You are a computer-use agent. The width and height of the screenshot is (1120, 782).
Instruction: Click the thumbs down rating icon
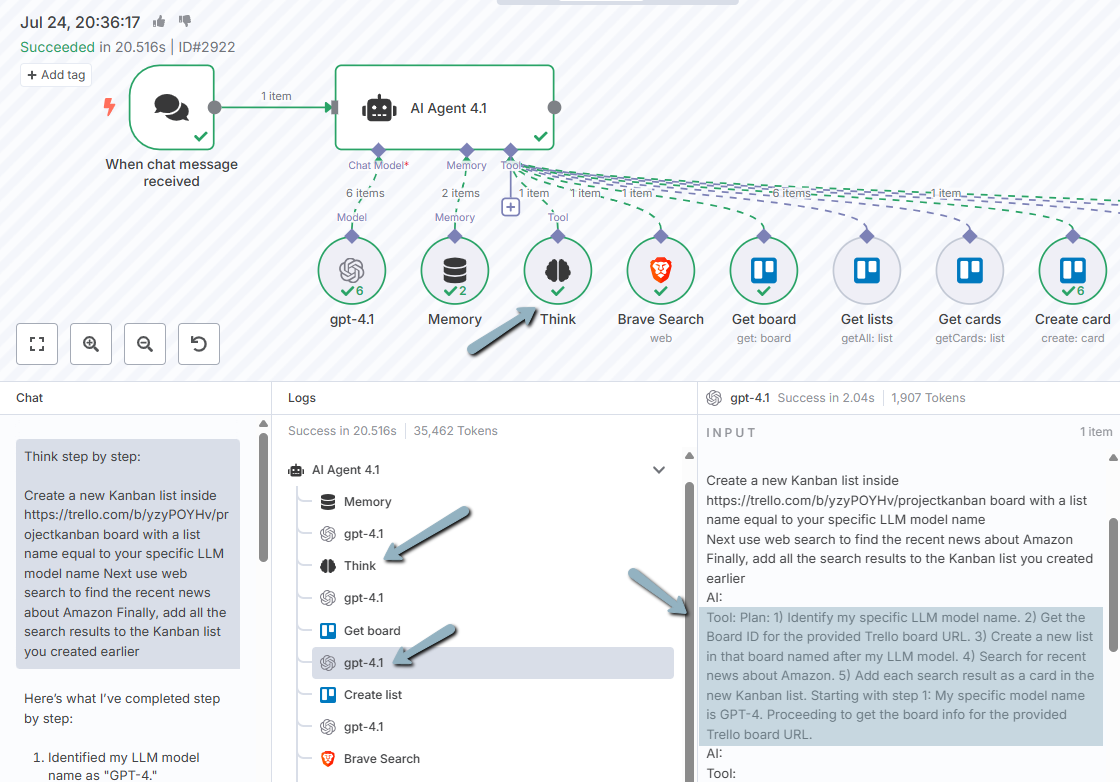[185, 21]
